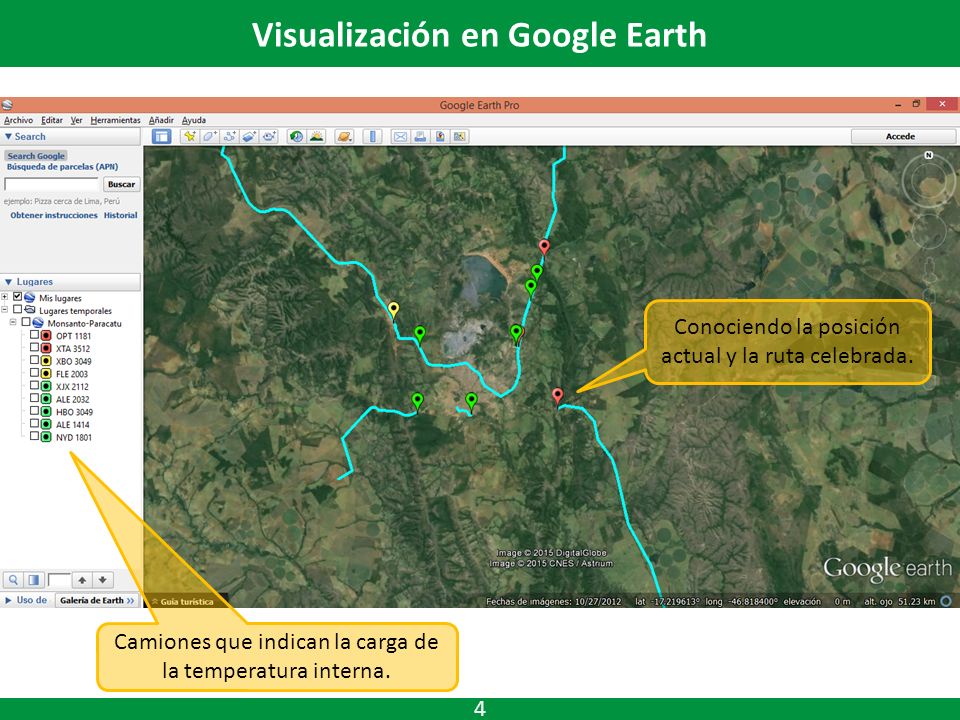Viewport: 960px width, 720px height.
Task: Click the green truck icon for NYD 1801
Action: click(x=46, y=437)
